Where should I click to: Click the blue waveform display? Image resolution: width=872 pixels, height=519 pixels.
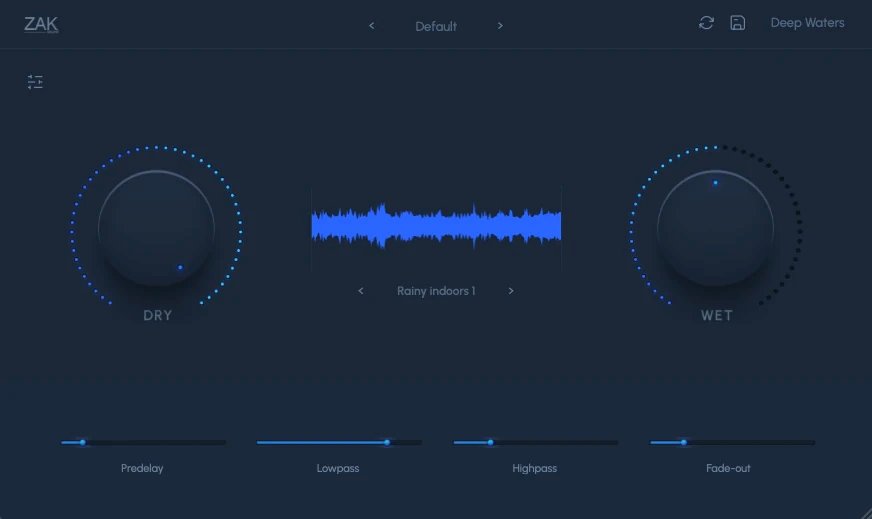tap(436, 226)
